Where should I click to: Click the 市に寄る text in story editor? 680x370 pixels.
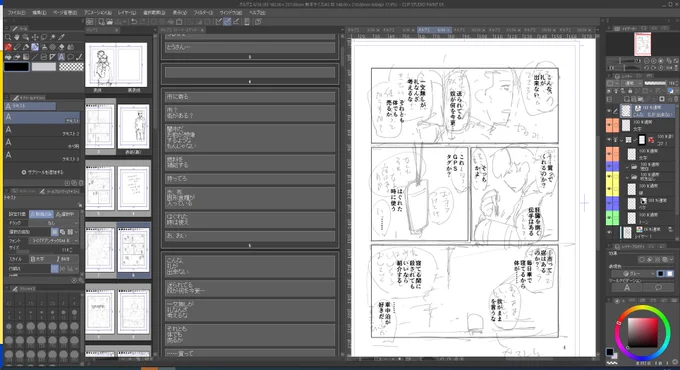pyautogui.click(x=177, y=97)
